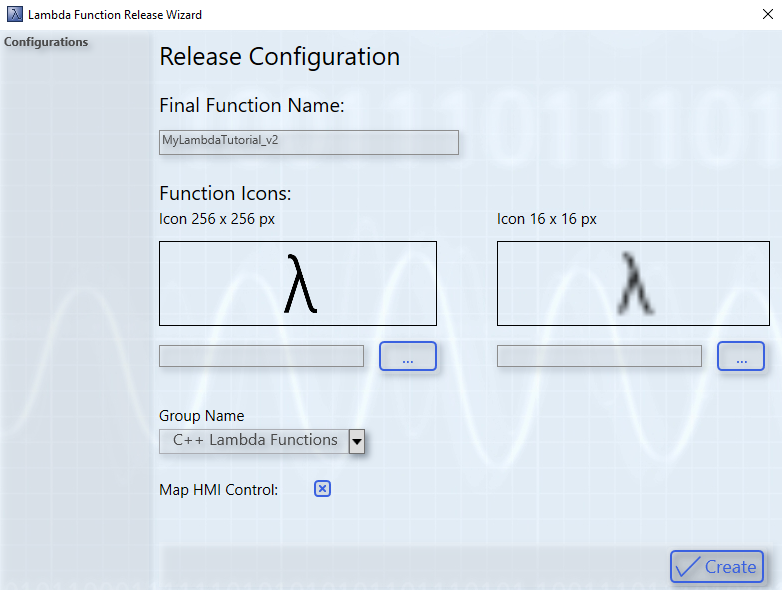
Task: Browse for the 16 x 16 icon file
Action: pyautogui.click(x=740, y=356)
